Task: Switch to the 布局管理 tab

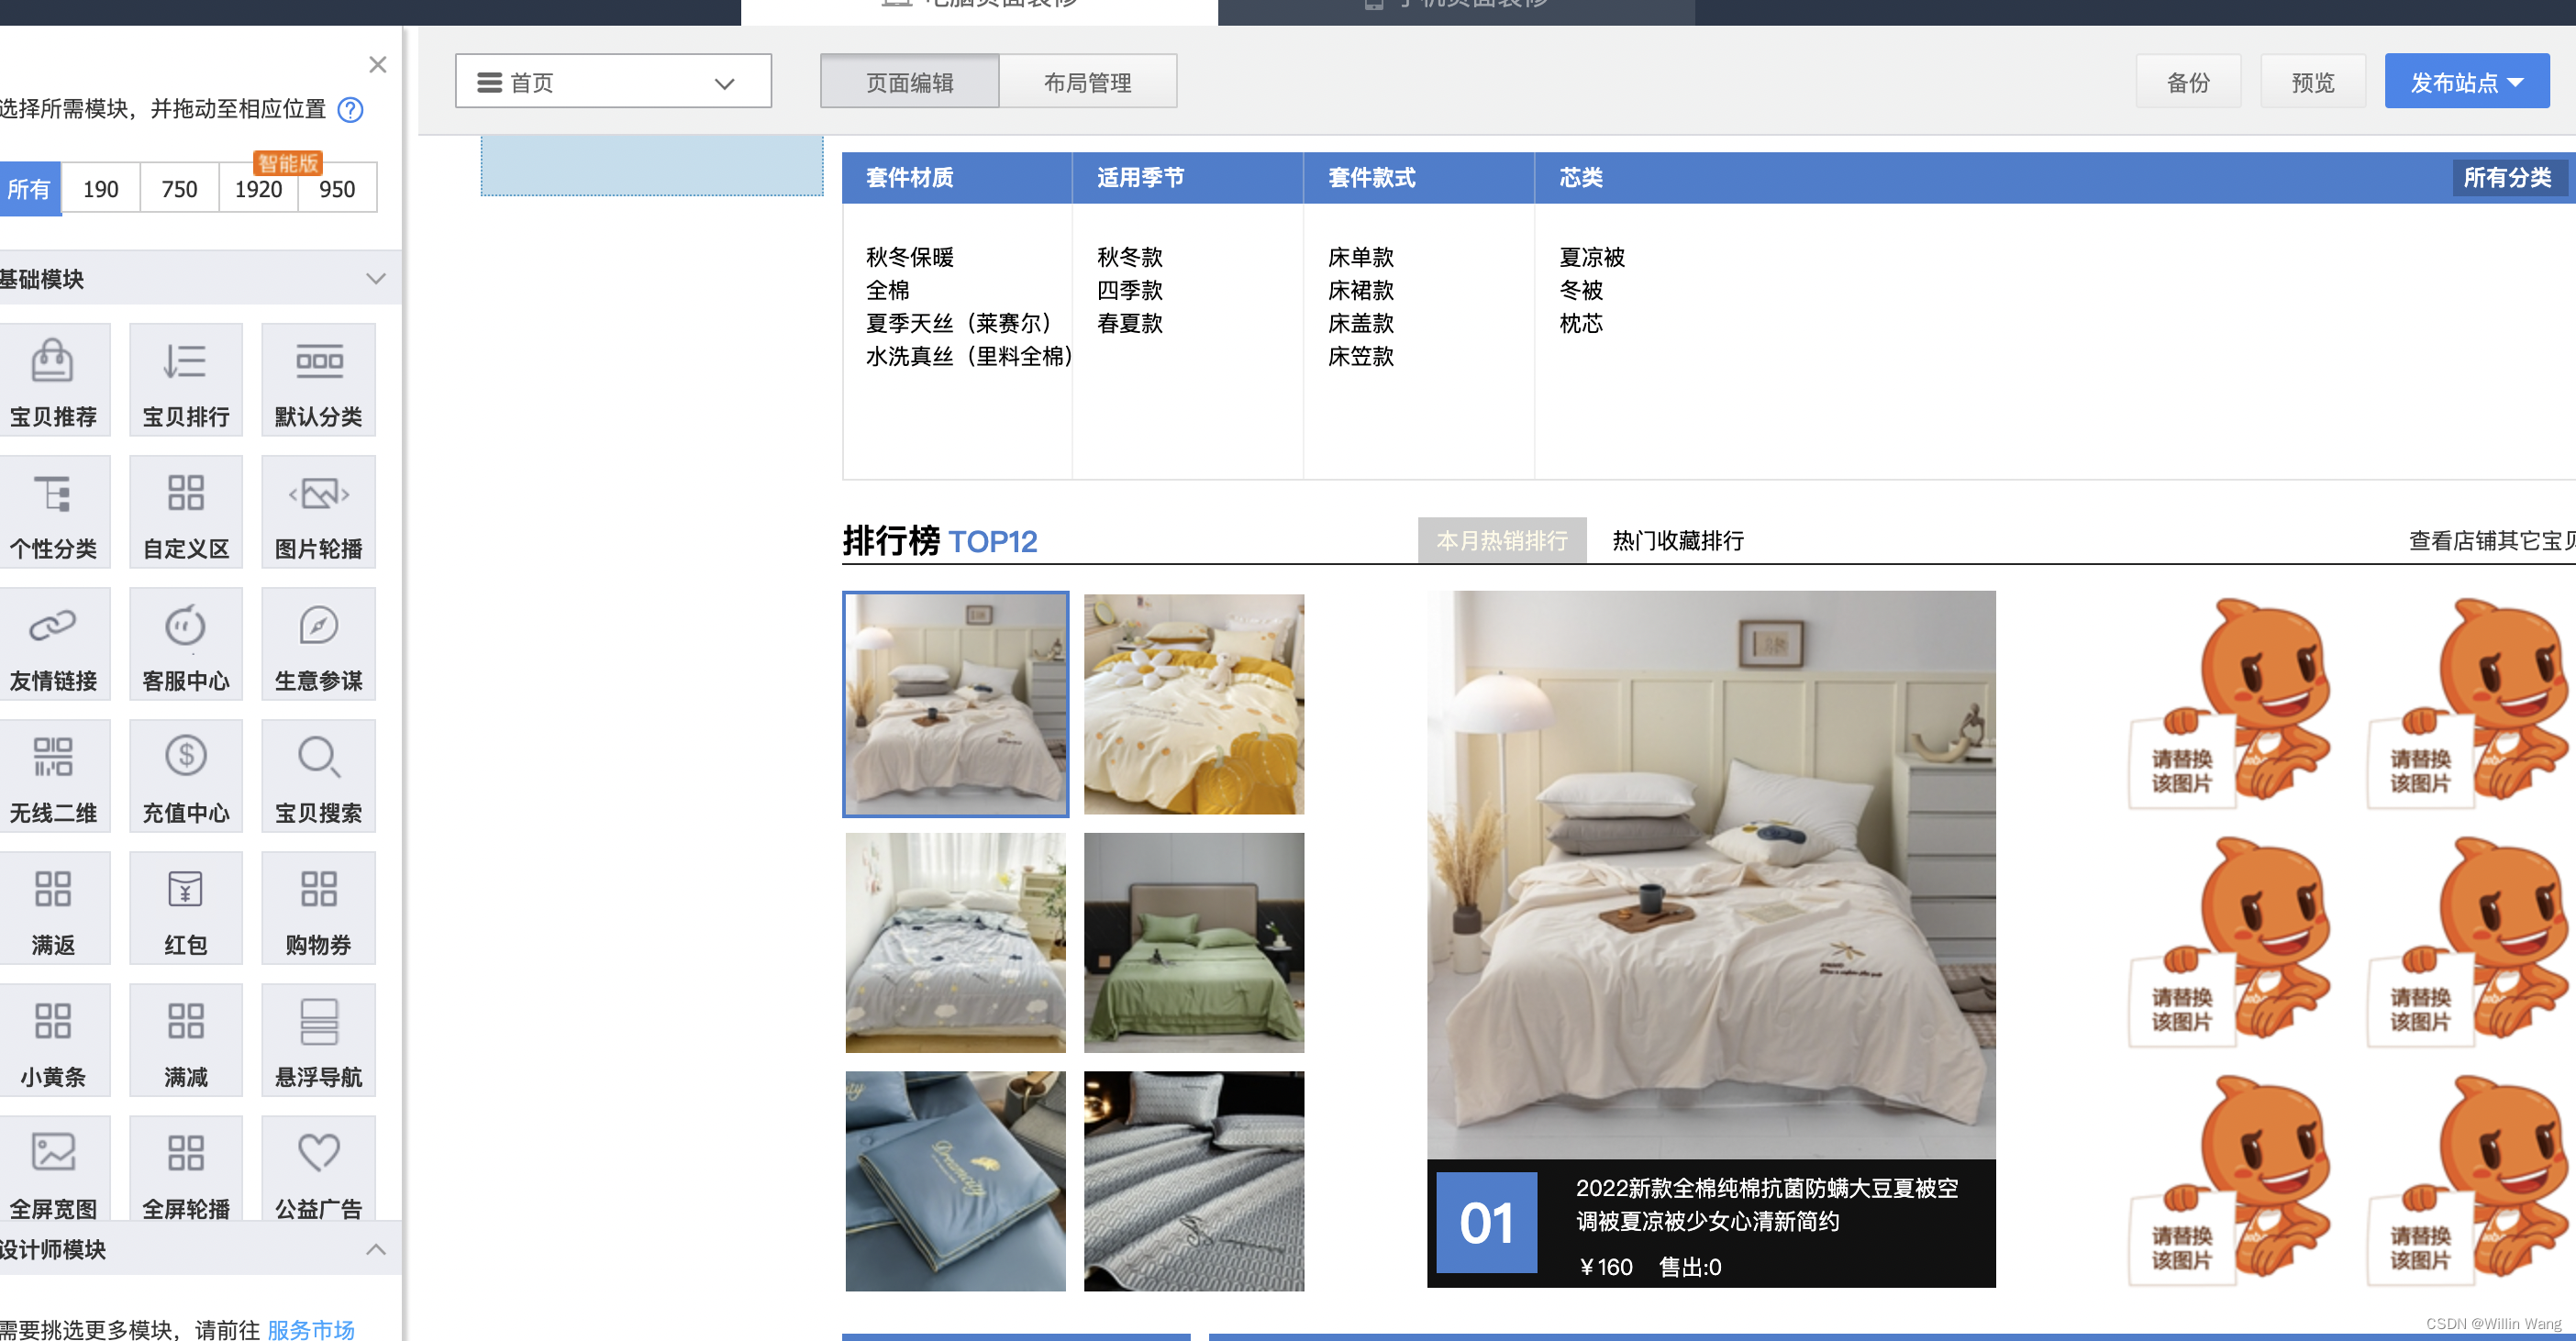Action: click(x=1087, y=81)
